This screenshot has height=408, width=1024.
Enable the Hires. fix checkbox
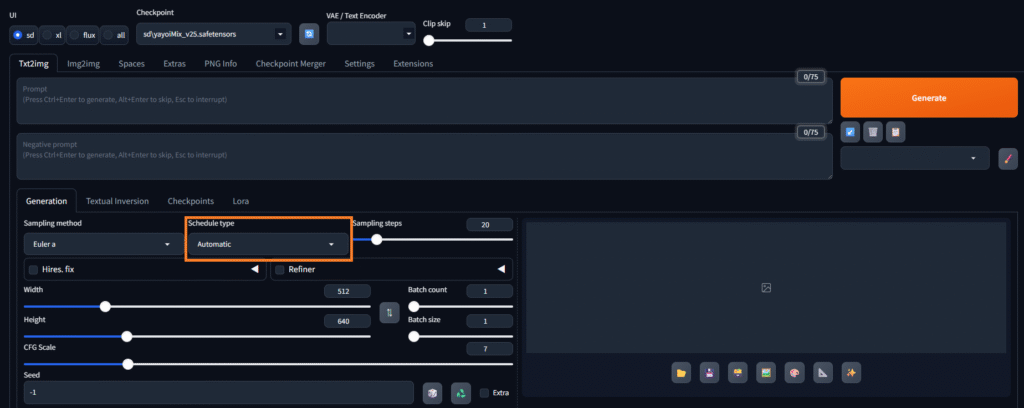pos(33,270)
